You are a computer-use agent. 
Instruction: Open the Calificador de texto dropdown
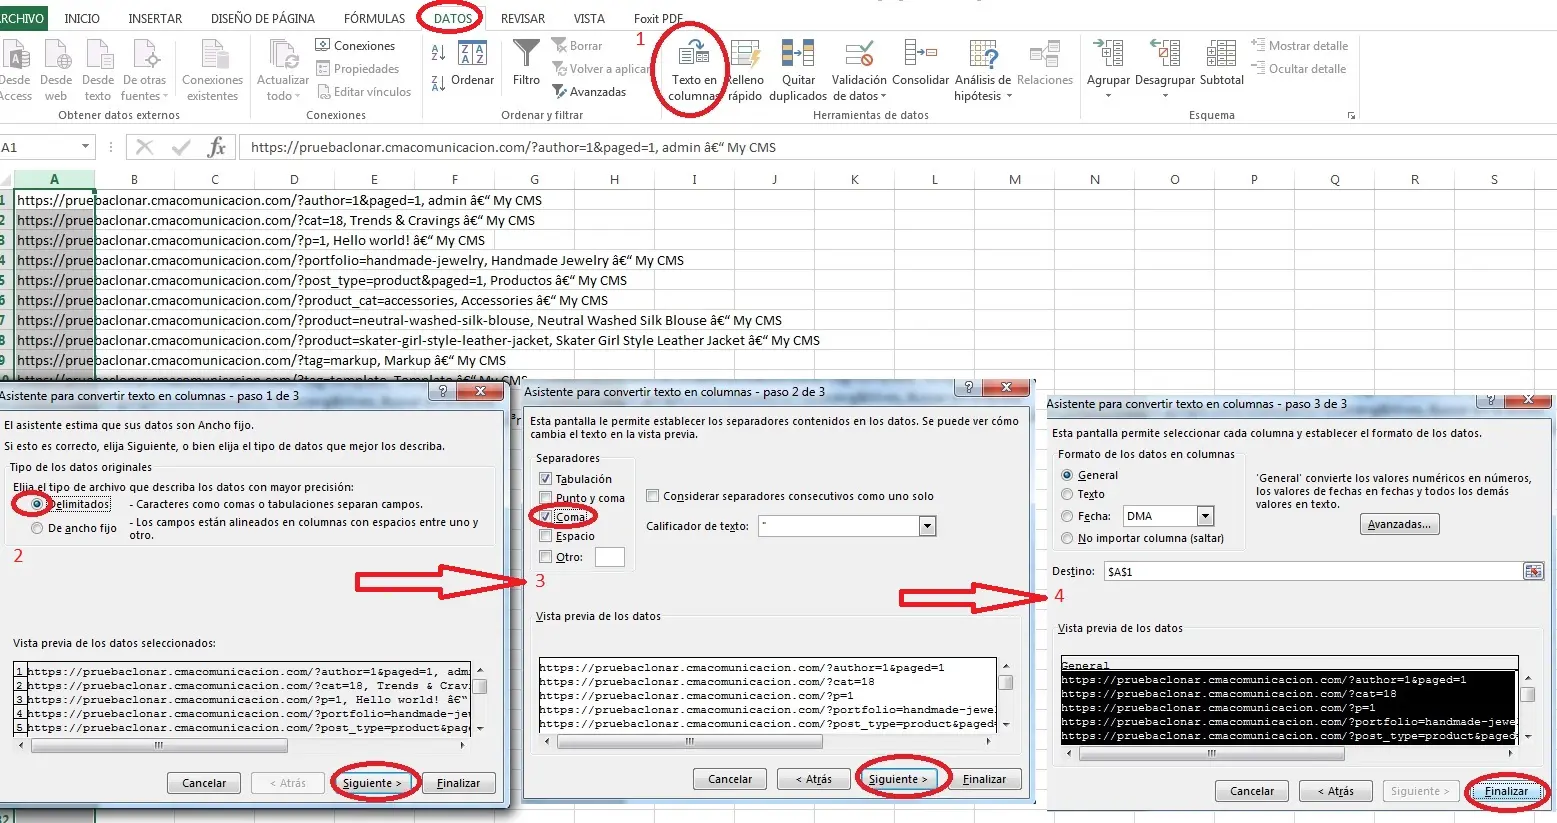point(927,526)
